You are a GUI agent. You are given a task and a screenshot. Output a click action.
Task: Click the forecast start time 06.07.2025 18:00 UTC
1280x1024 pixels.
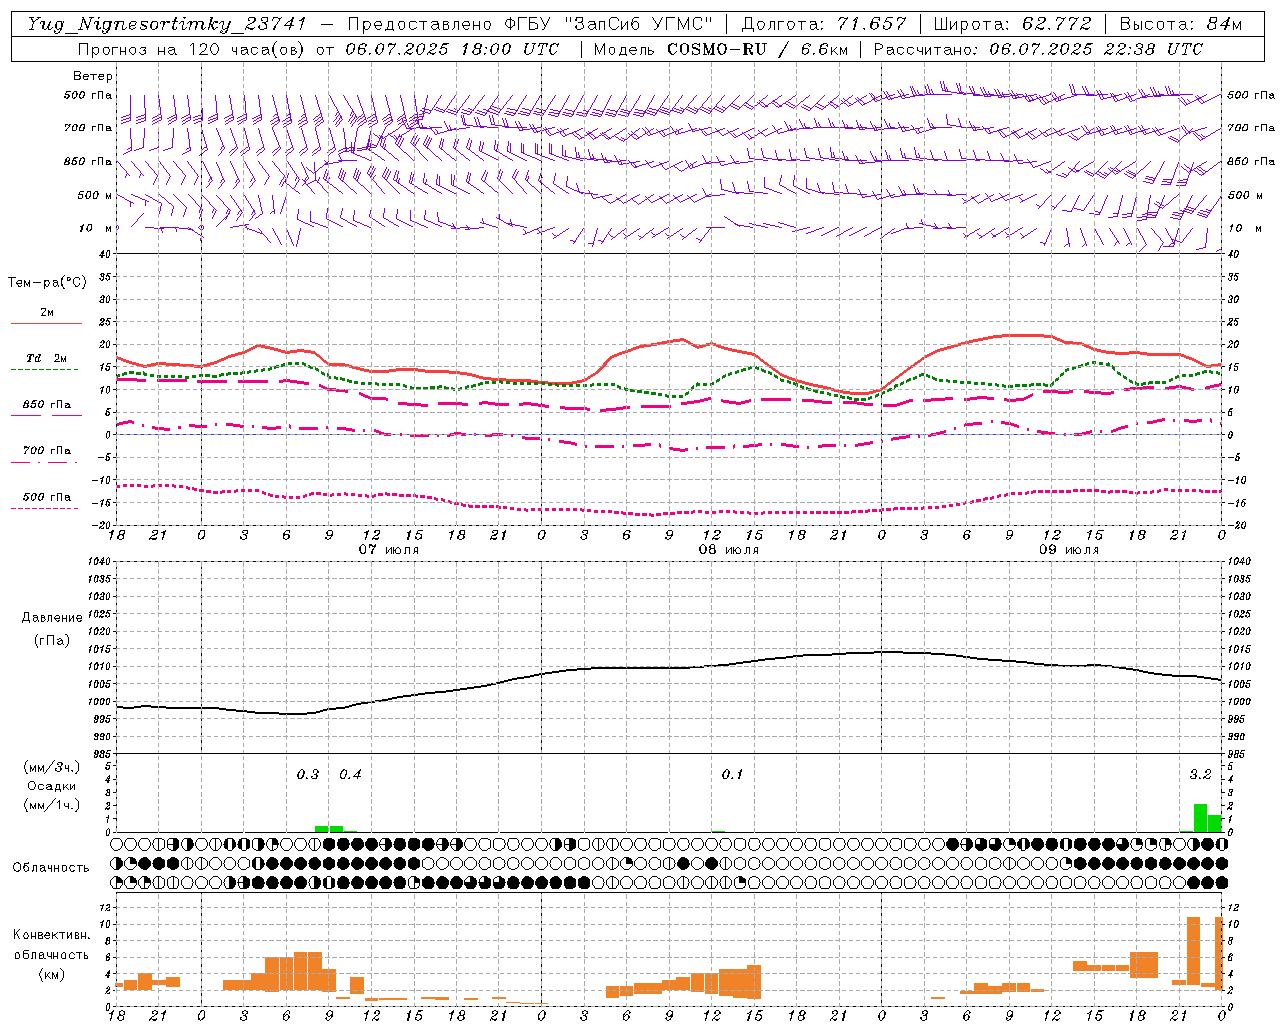452,49
